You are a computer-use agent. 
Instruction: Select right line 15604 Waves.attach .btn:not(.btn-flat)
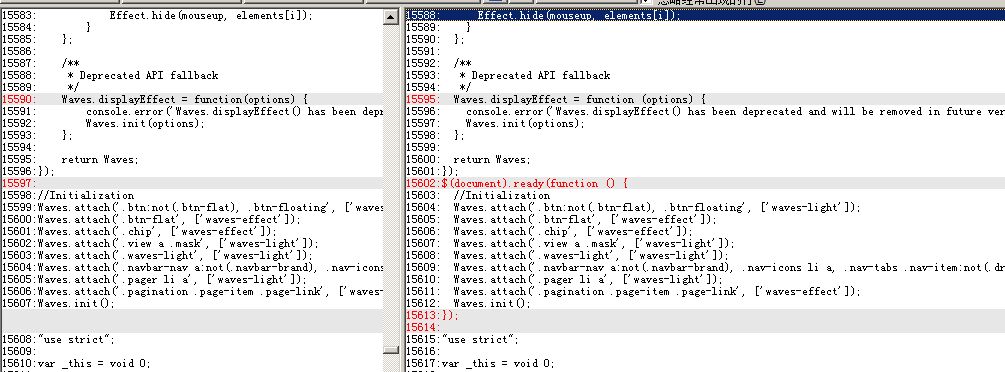(x=705, y=208)
